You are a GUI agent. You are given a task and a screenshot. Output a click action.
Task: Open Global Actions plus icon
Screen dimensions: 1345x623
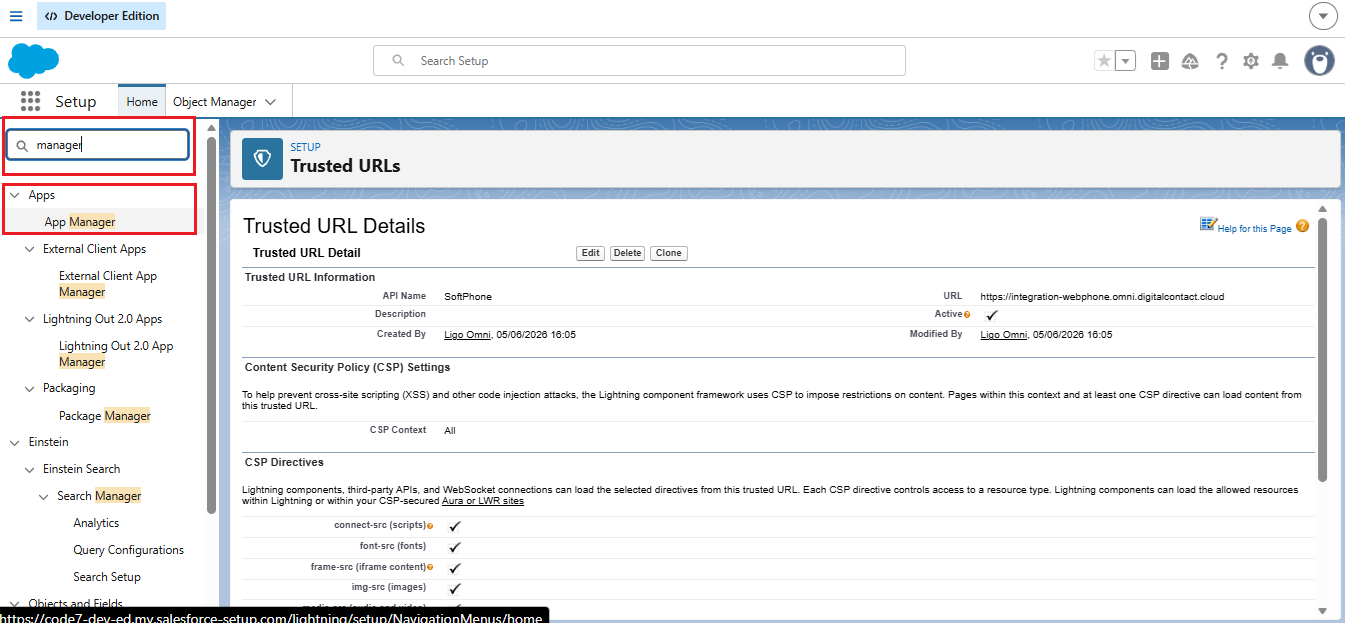tap(1159, 61)
